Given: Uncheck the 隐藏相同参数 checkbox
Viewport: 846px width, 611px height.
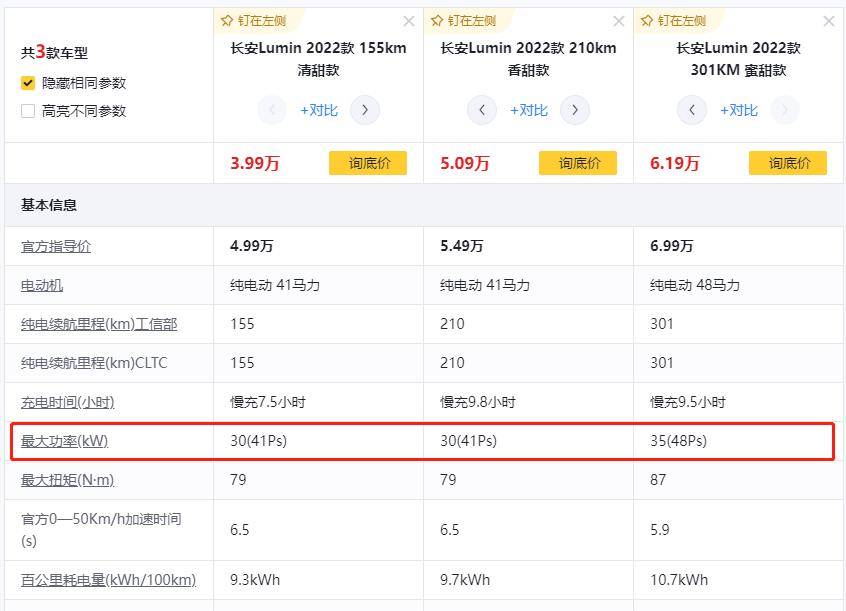Looking at the screenshot, I should 28,83.
